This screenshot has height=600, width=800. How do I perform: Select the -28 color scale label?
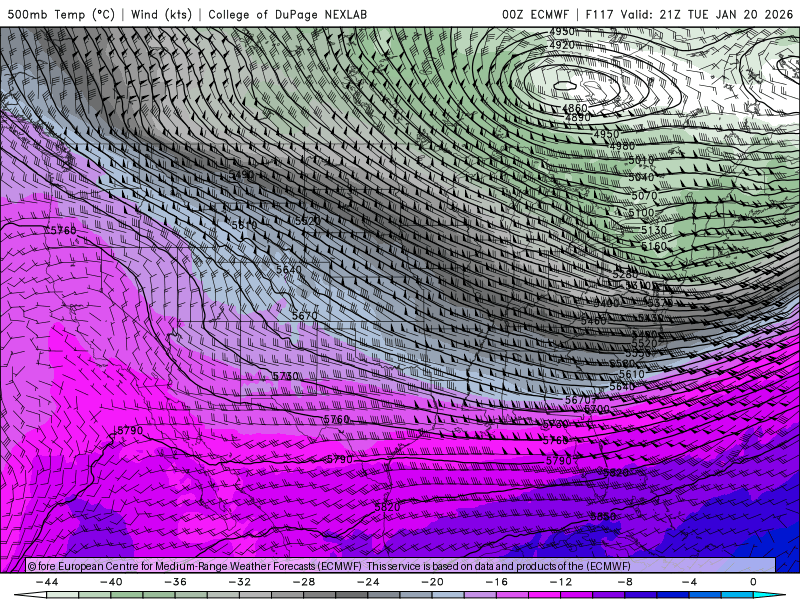coord(304,582)
